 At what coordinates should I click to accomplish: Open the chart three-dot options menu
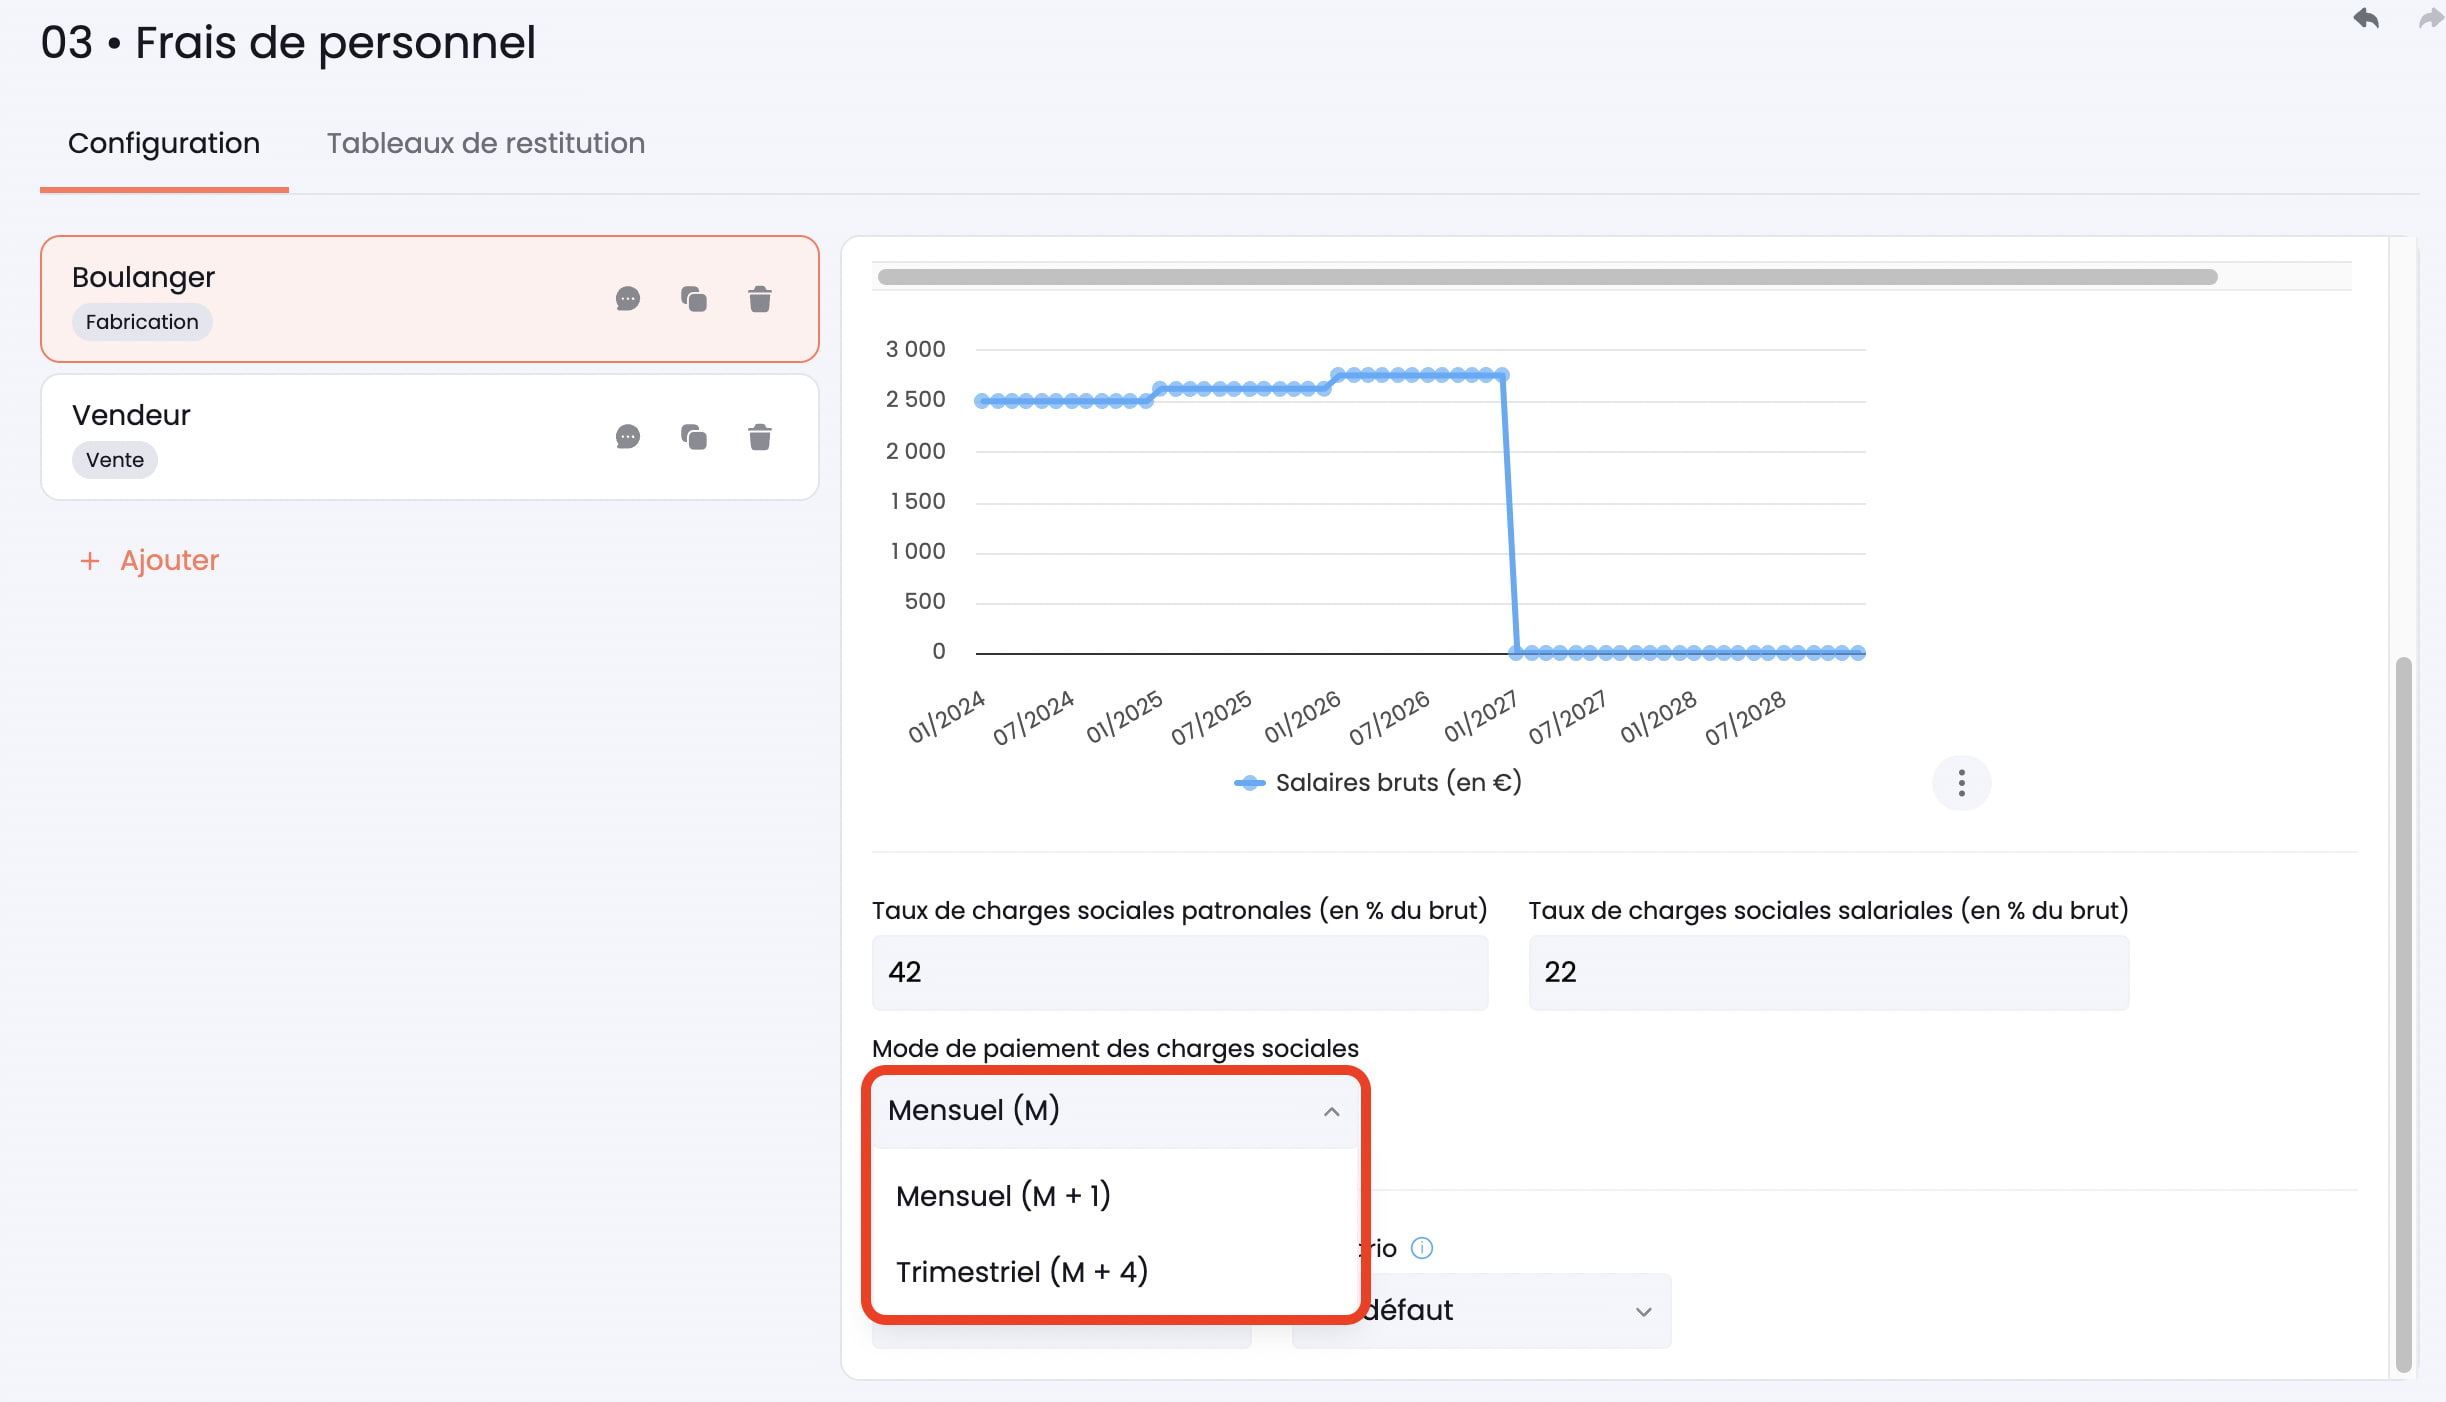(1961, 783)
